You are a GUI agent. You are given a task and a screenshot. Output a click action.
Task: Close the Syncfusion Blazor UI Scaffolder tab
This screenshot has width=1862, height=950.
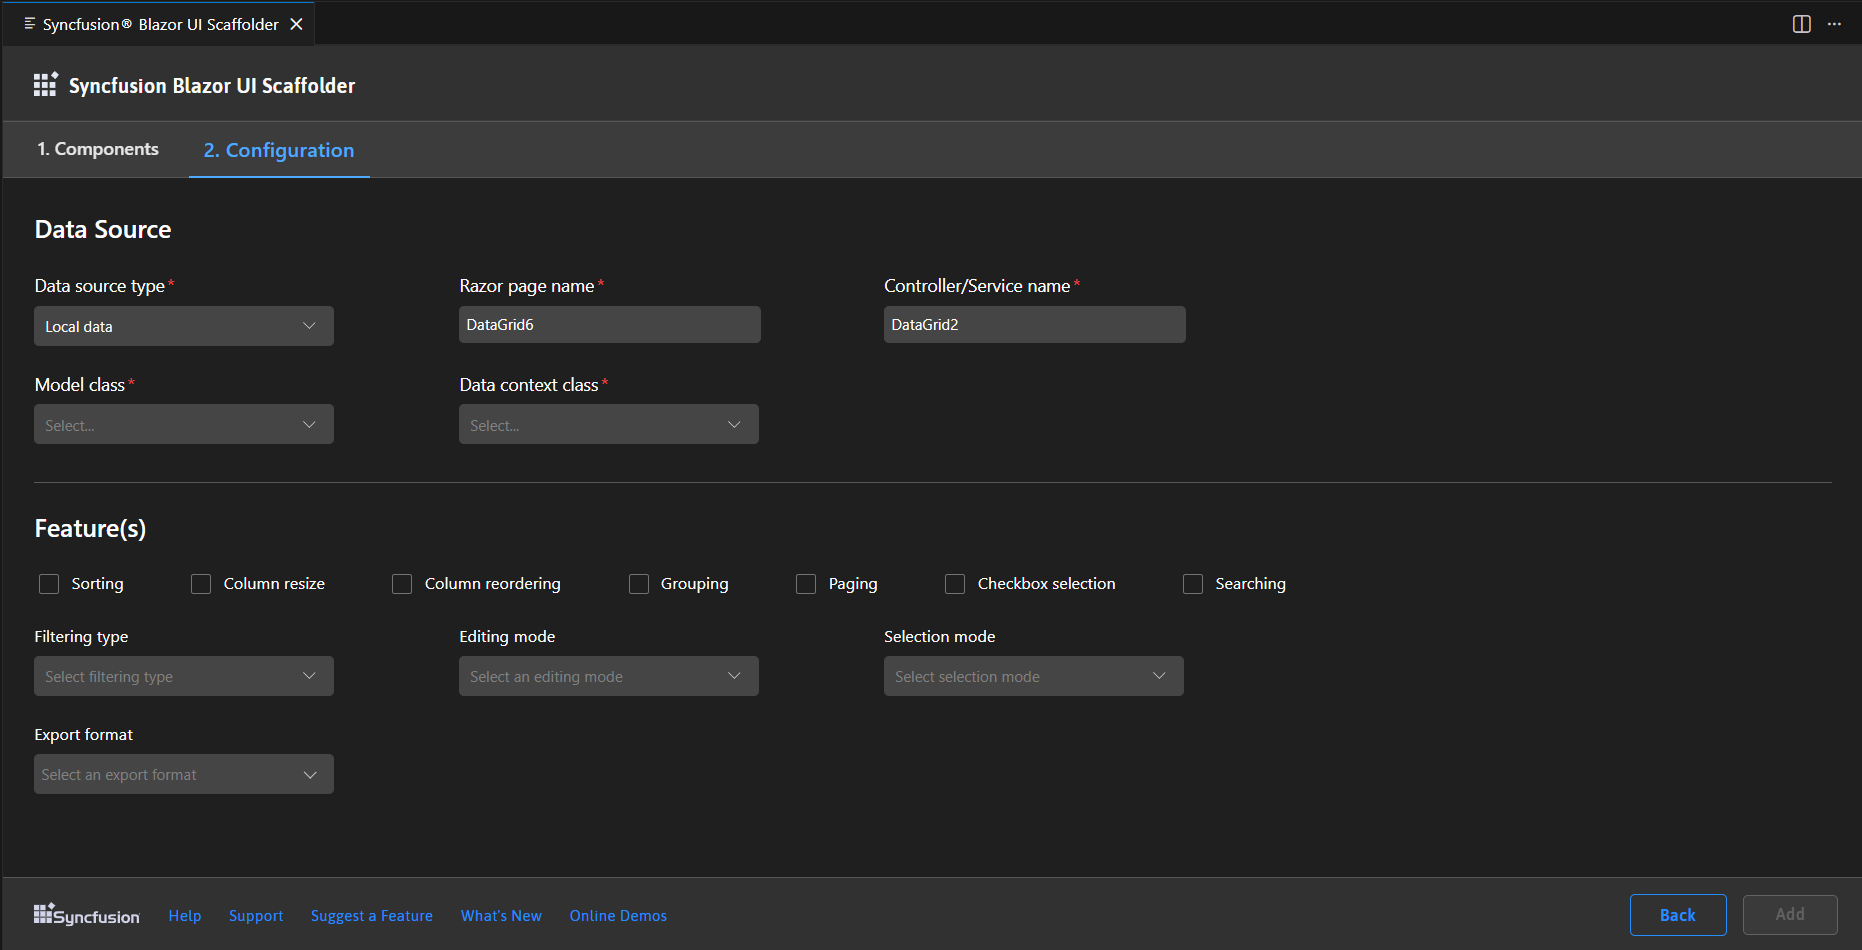[296, 24]
